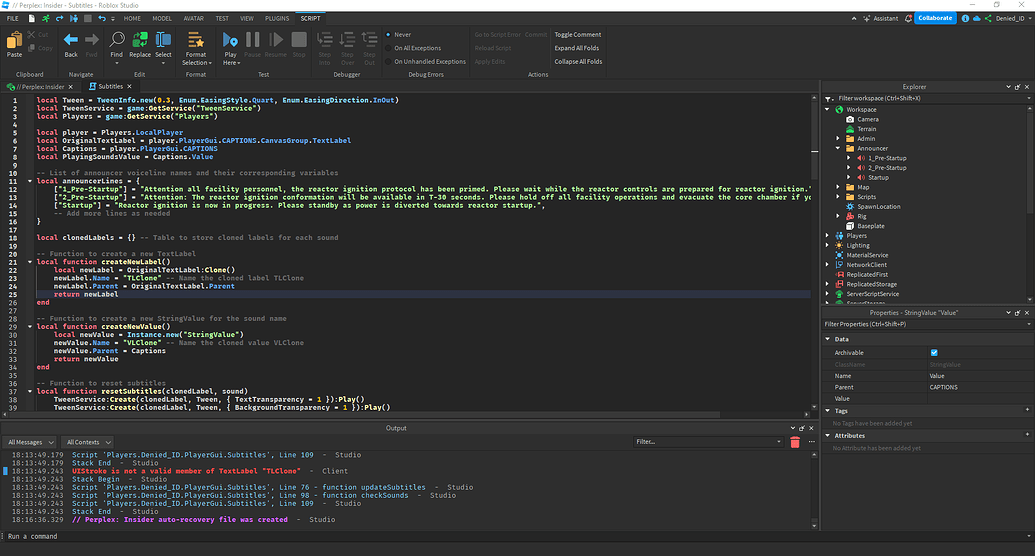The height and width of the screenshot is (556, 1035).
Task: Open the All Contexts dropdown
Action: (x=88, y=441)
